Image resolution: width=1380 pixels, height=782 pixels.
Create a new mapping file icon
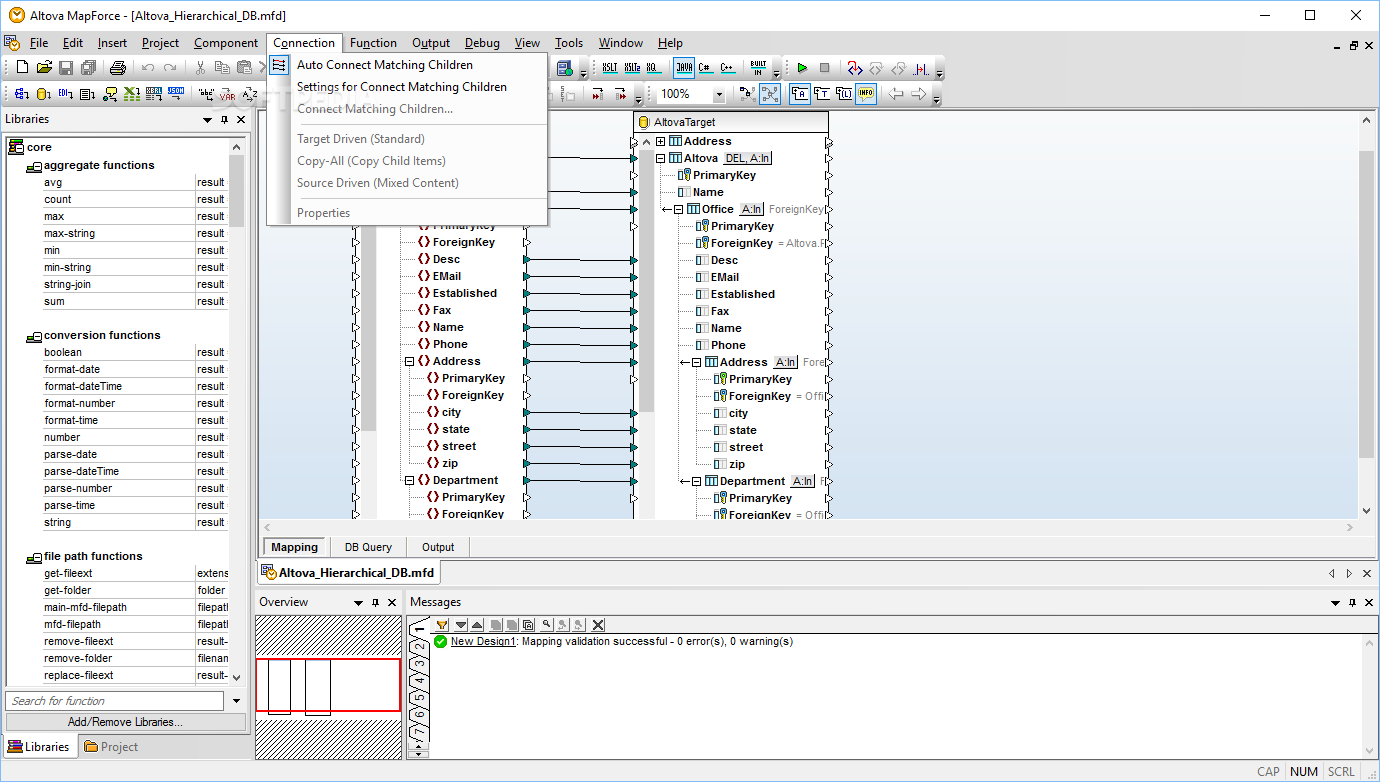[22, 67]
